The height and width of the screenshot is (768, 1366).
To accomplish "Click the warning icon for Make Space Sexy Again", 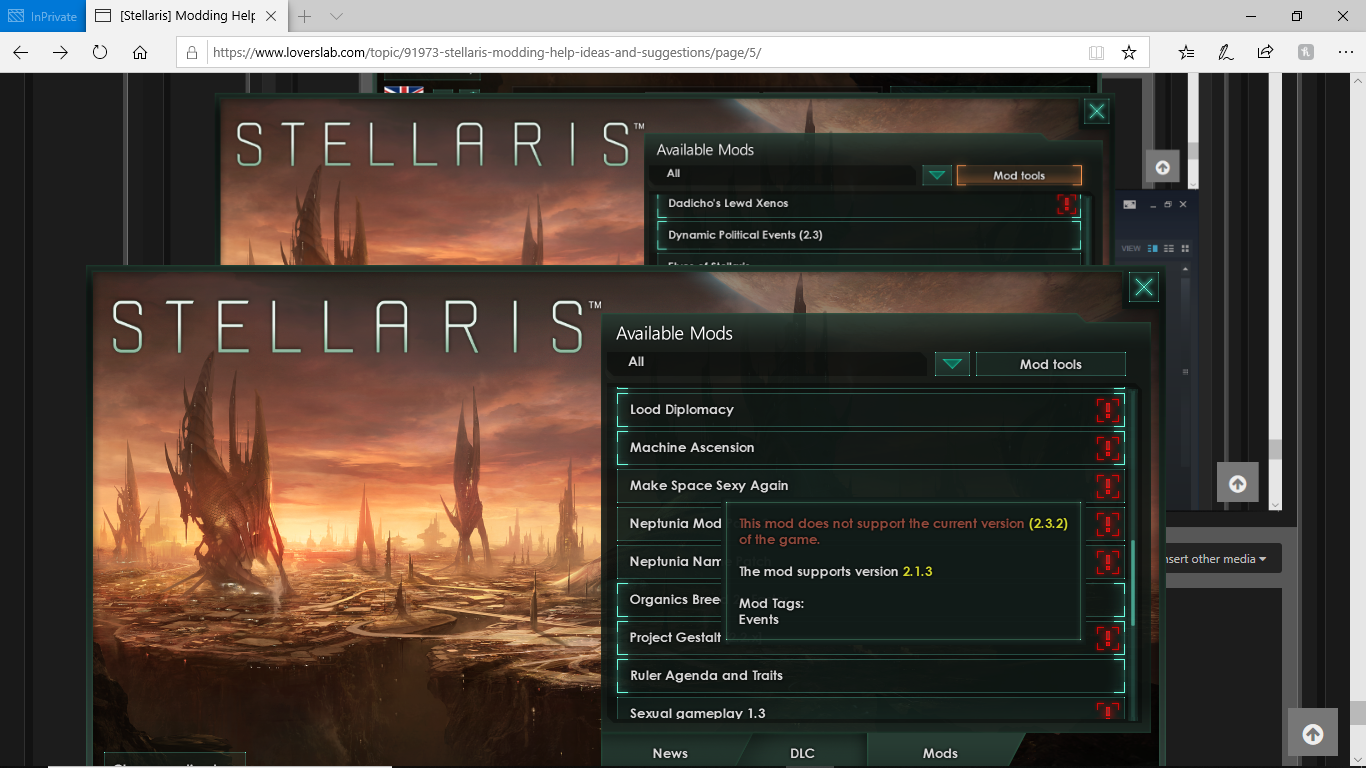I will click(1108, 486).
